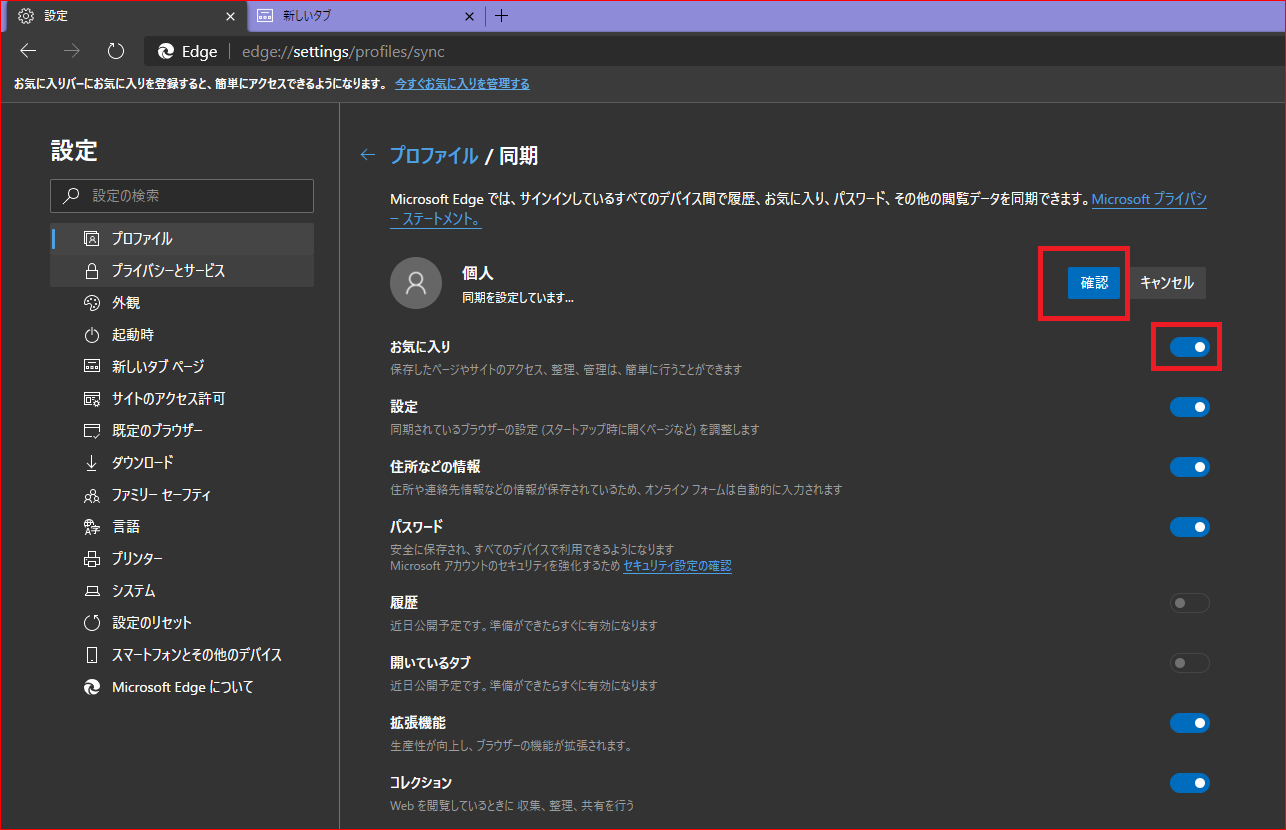Click the reset icon beside 設定のリセット
The image size is (1286, 830).
(x=92, y=623)
